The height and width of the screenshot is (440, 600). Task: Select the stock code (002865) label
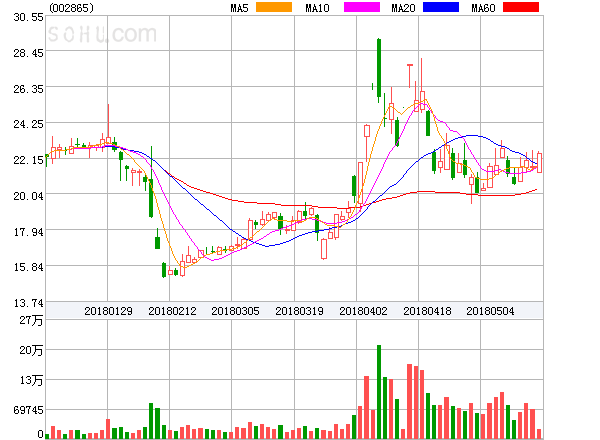(x=72, y=8)
